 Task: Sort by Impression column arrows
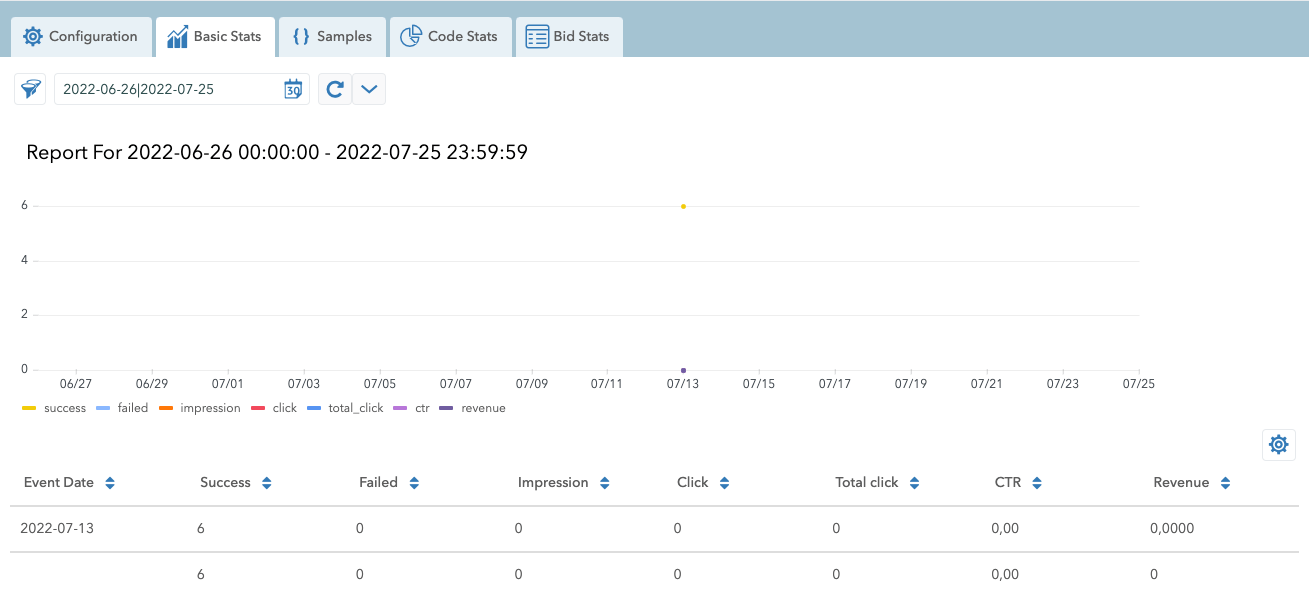click(x=605, y=483)
